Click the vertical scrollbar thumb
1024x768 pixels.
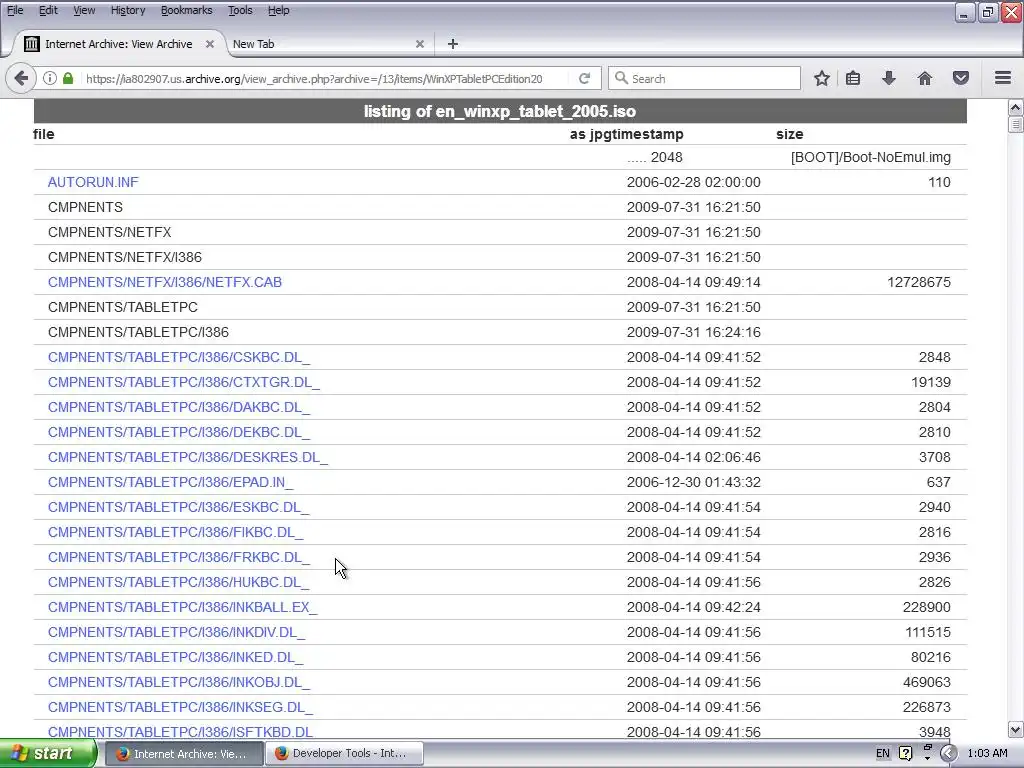click(x=1016, y=124)
